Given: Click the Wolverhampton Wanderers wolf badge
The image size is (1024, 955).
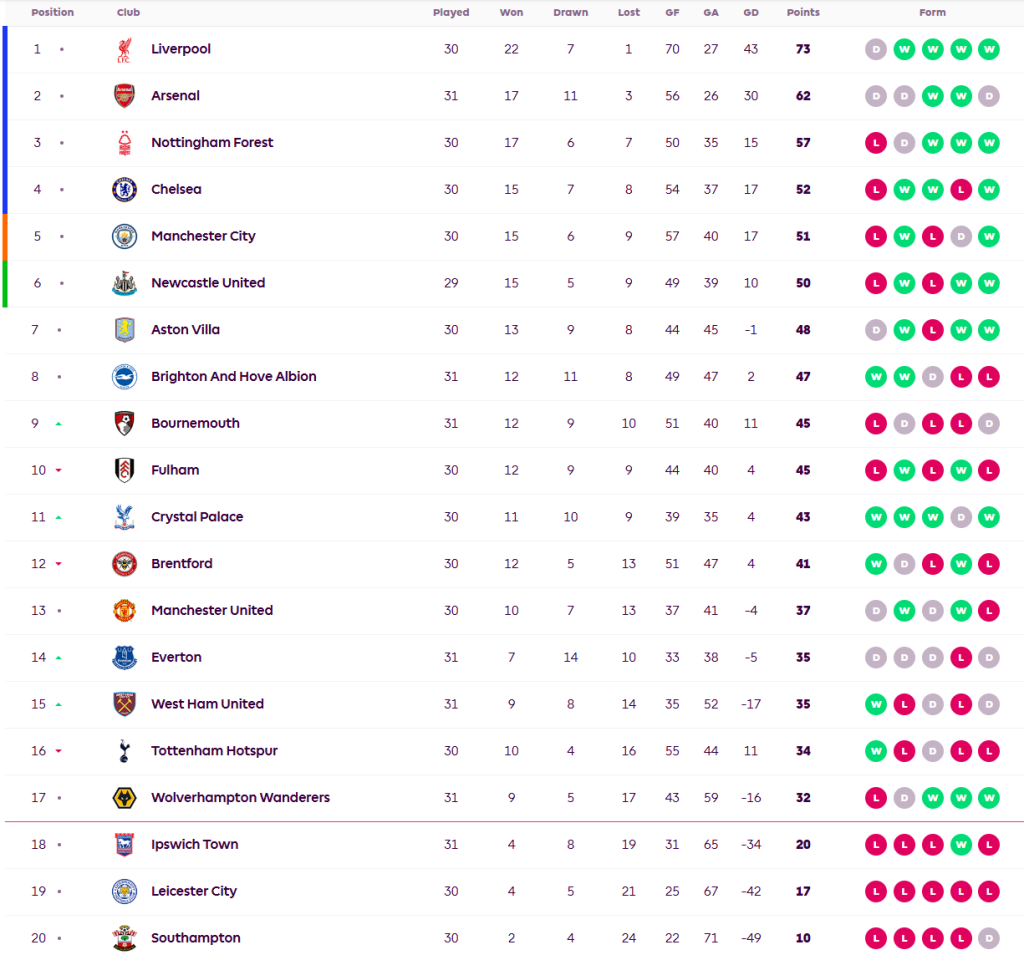Looking at the screenshot, I should pos(124,798).
